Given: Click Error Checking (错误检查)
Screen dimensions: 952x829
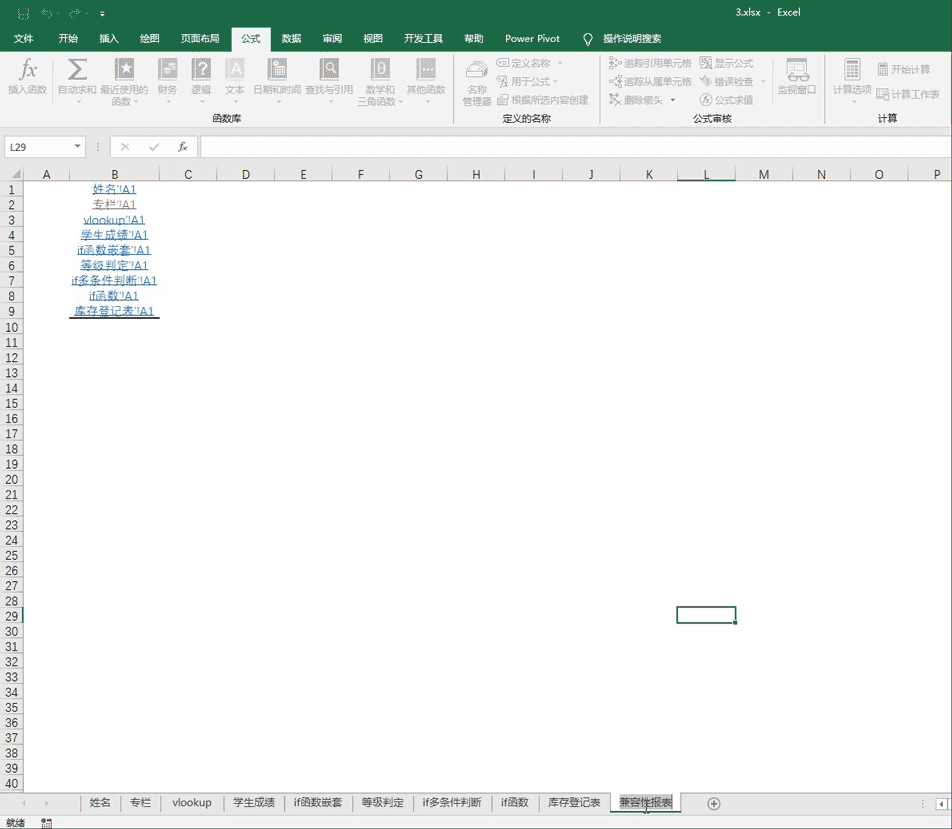Looking at the screenshot, I should tap(726, 81).
